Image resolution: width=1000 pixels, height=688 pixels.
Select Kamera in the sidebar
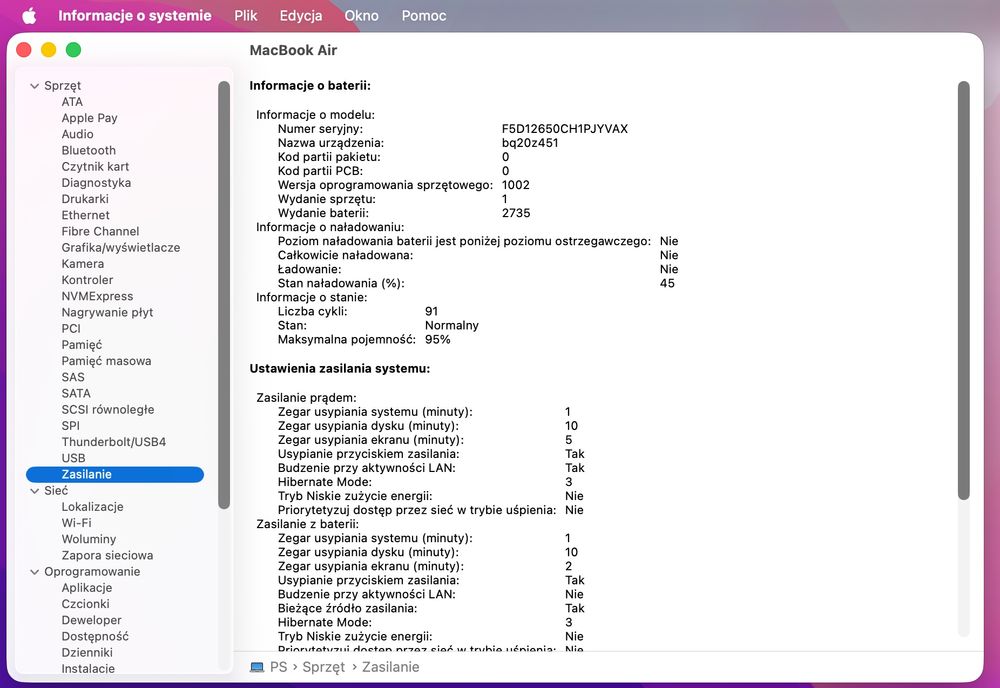click(82, 263)
